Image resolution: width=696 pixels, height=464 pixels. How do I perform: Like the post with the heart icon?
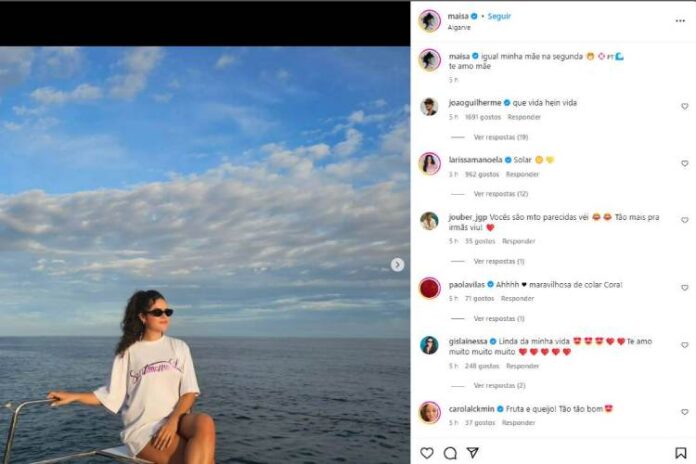(x=427, y=453)
